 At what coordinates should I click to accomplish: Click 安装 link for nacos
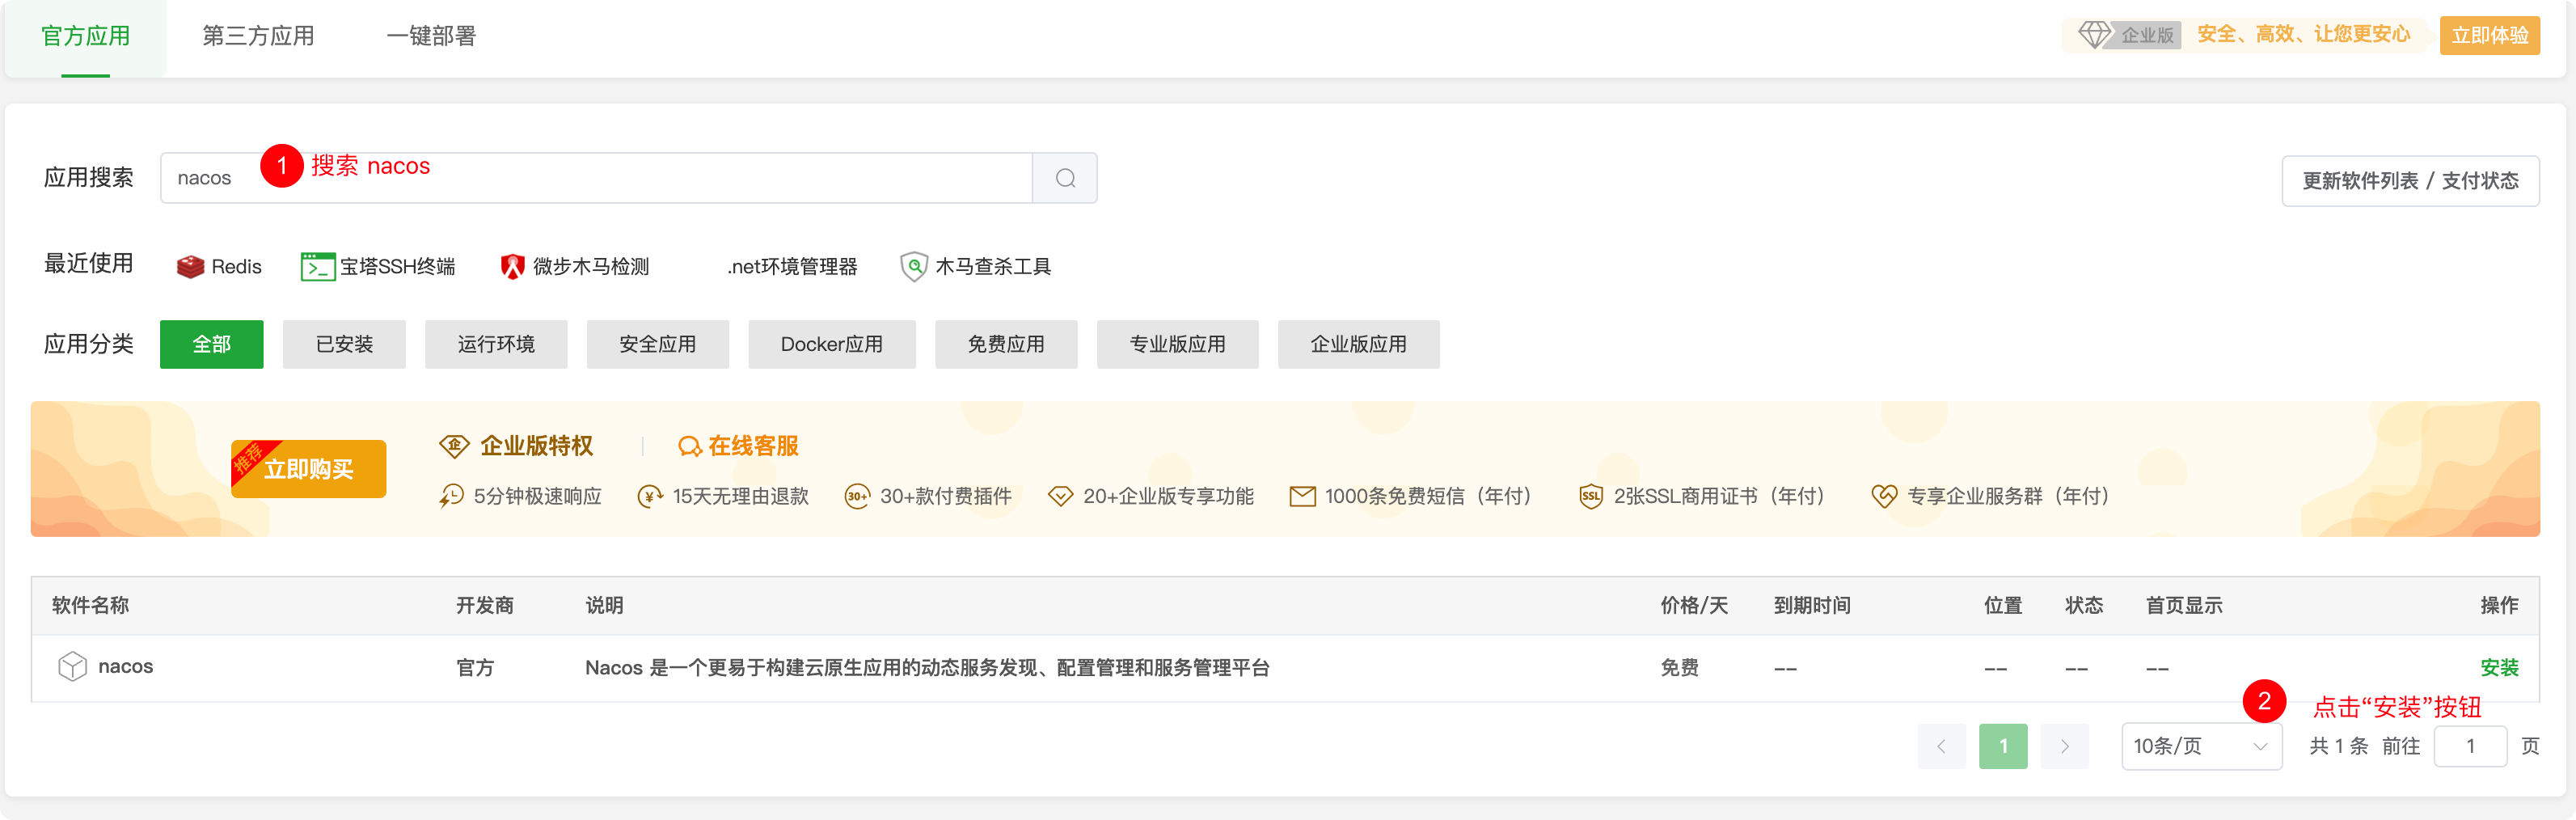tap(2498, 668)
